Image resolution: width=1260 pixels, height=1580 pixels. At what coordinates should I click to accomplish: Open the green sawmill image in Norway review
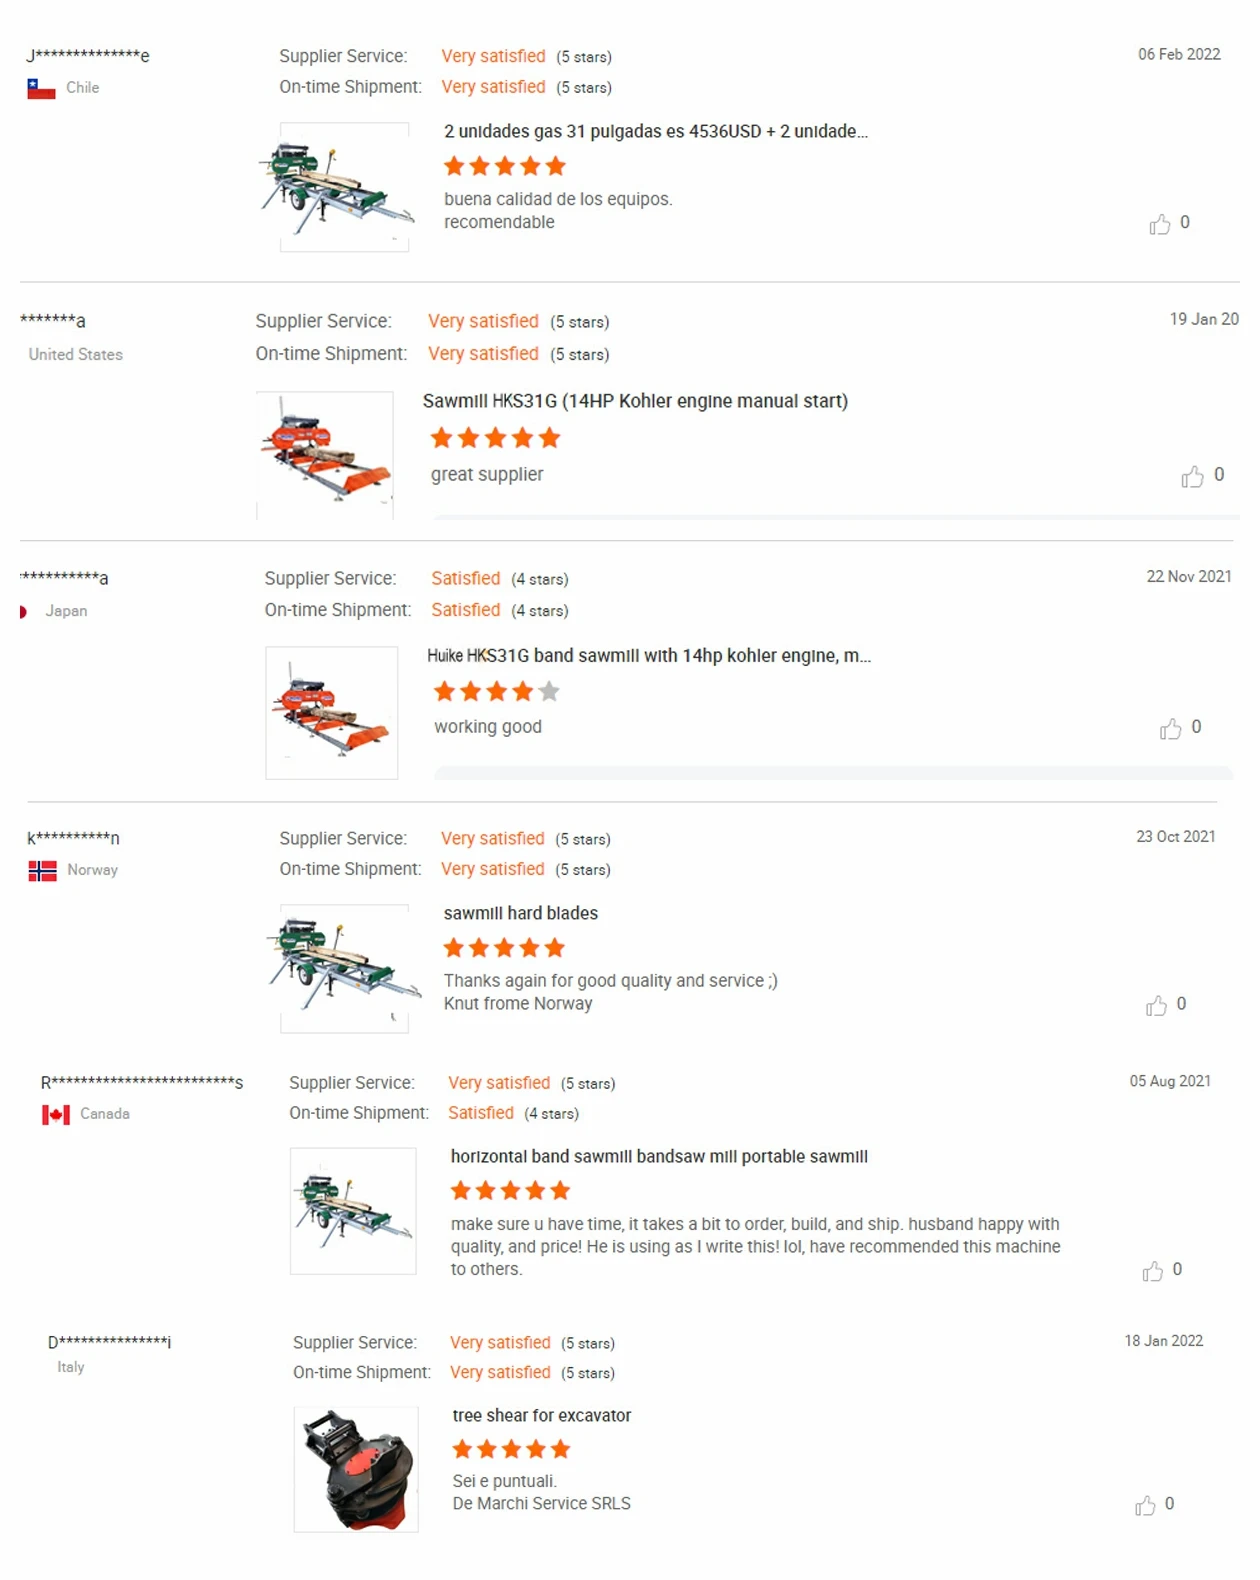344,968
